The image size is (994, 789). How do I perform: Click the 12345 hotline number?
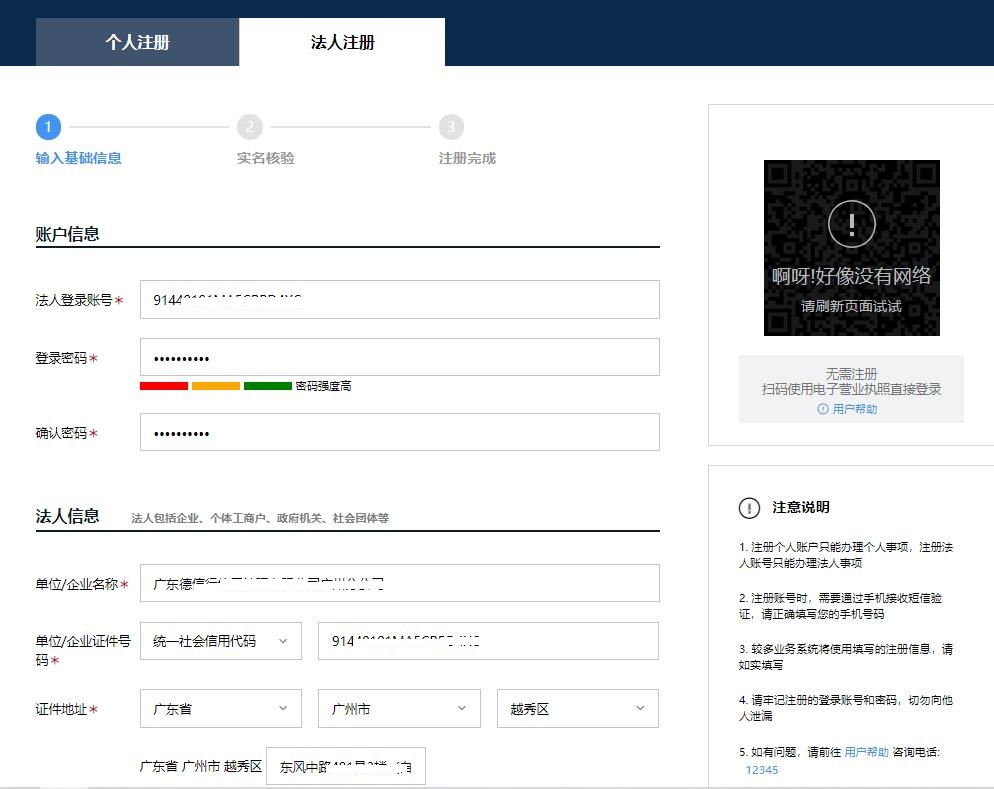pos(761,770)
